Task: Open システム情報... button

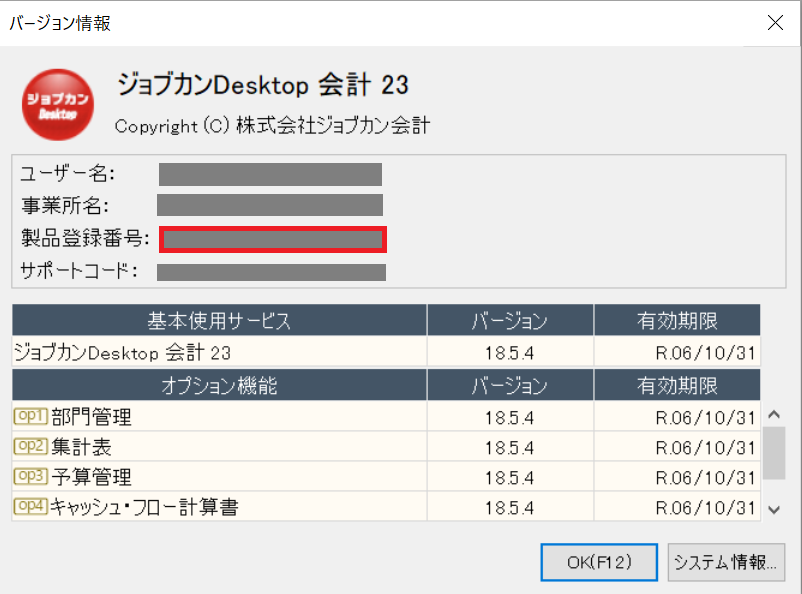Action: click(726, 562)
